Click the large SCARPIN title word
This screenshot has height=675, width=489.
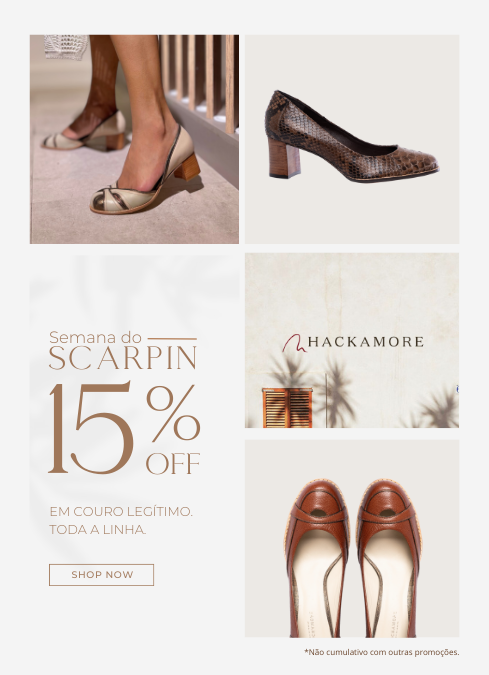coord(123,358)
